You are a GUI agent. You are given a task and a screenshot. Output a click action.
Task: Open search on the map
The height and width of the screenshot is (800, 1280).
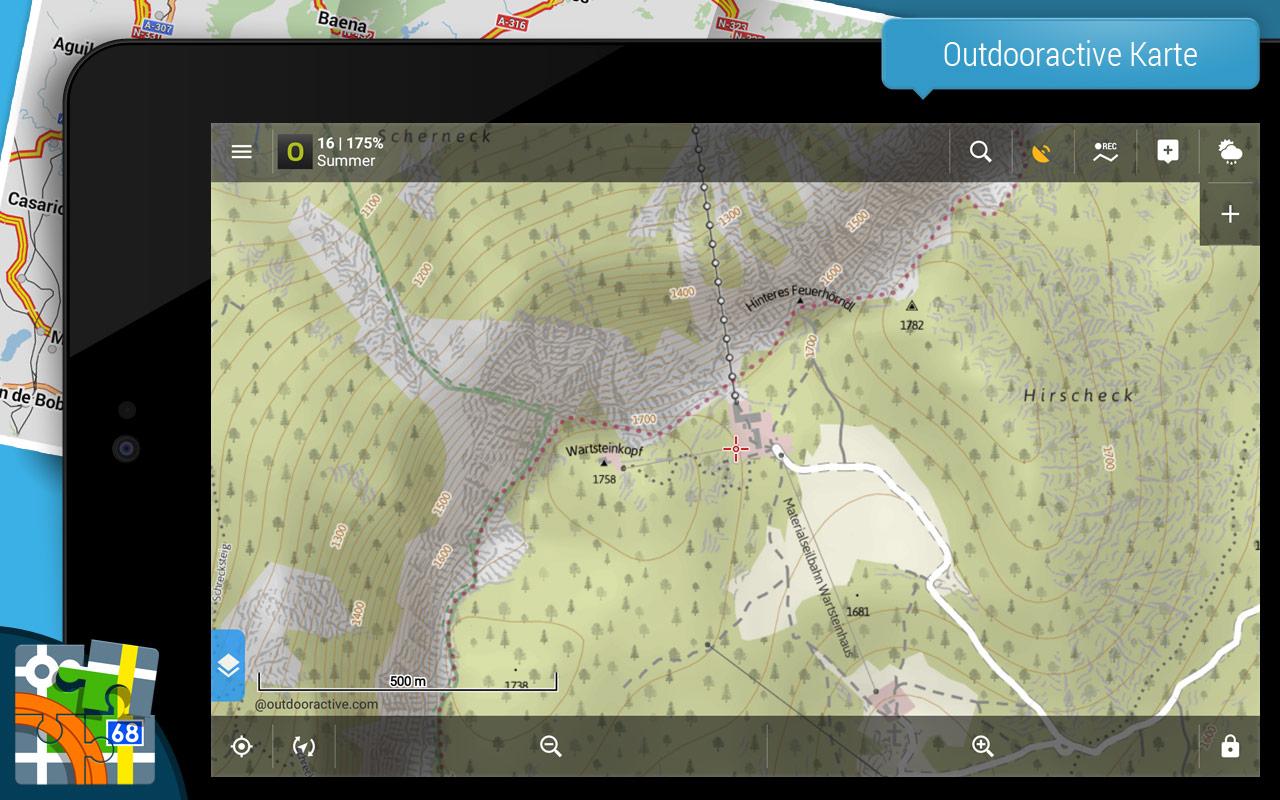click(980, 152)
